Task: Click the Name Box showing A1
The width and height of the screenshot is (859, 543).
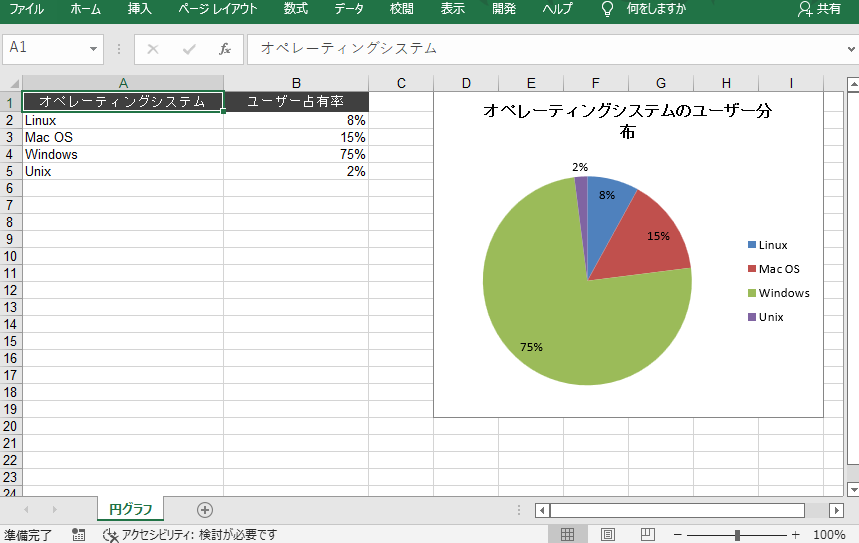Action: pyautogui.click(x=44, y=49)
